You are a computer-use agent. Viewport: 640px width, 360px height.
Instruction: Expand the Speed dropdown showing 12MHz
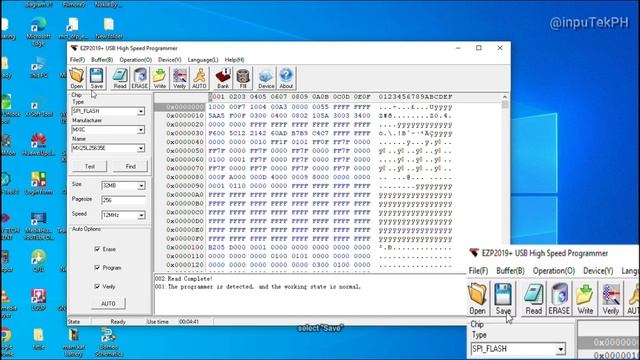(x=141, y=215)
